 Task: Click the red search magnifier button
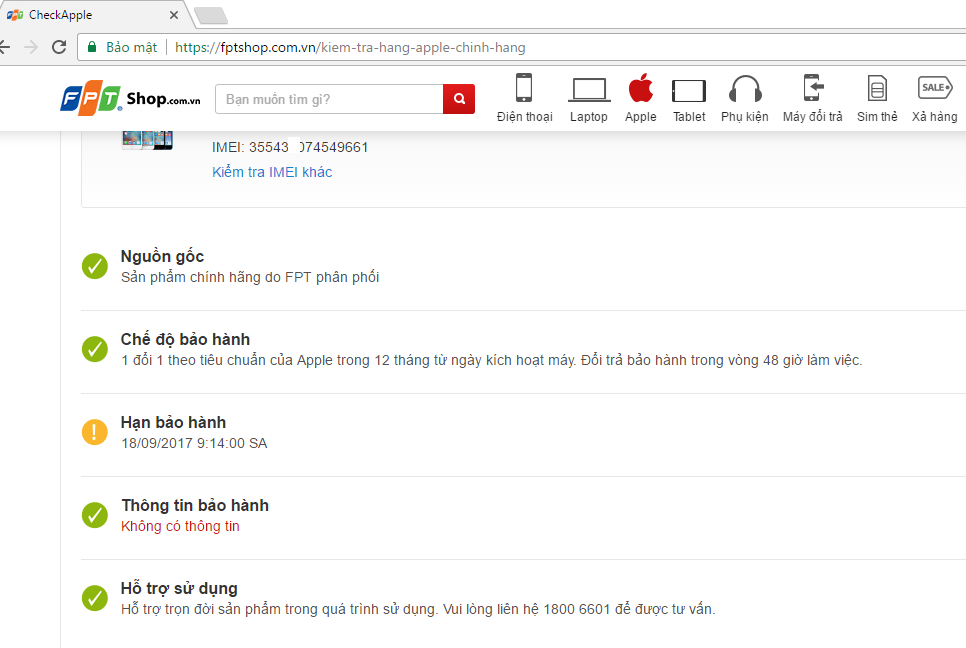coord(459,99)
